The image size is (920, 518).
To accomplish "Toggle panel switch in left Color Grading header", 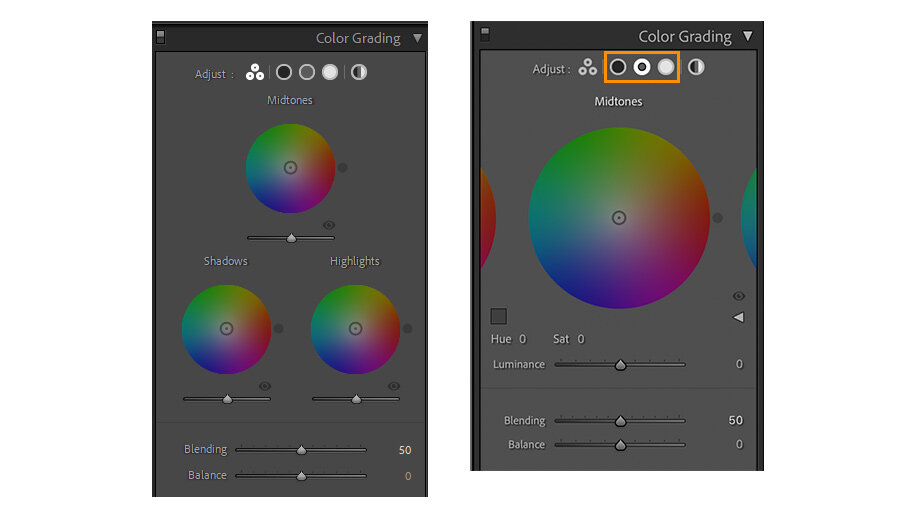I will pos(160,37).
